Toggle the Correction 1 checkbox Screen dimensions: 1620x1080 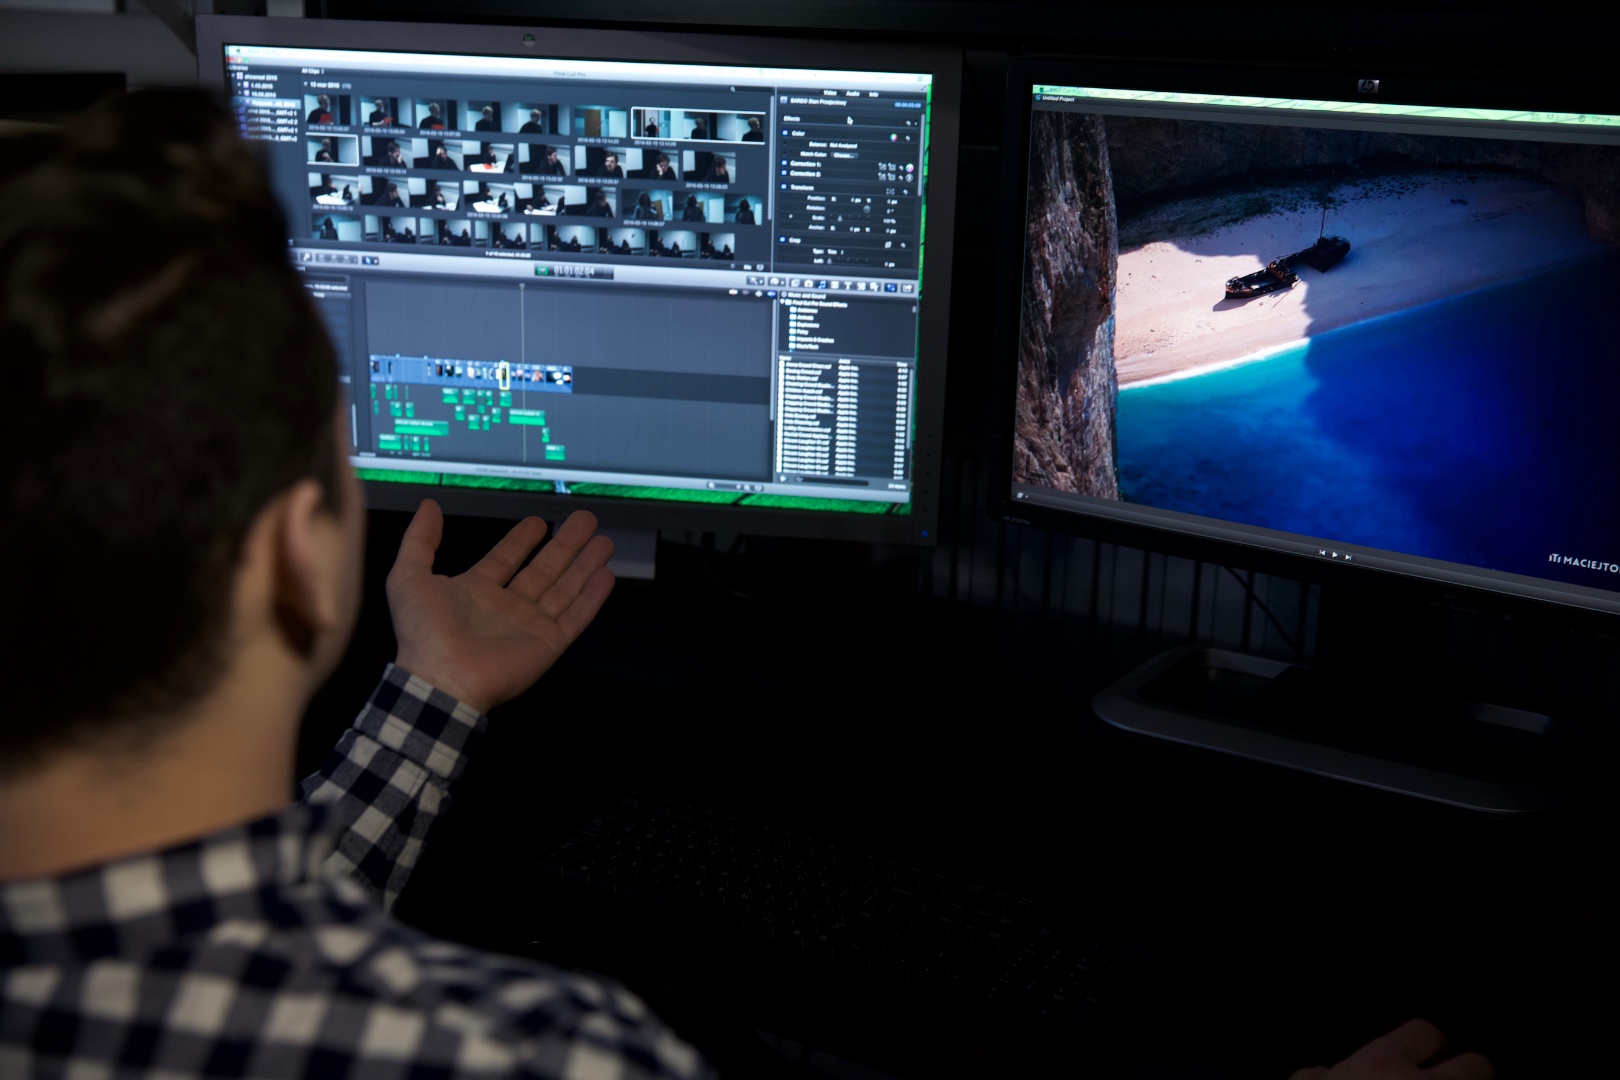click(x=784, y=163)
